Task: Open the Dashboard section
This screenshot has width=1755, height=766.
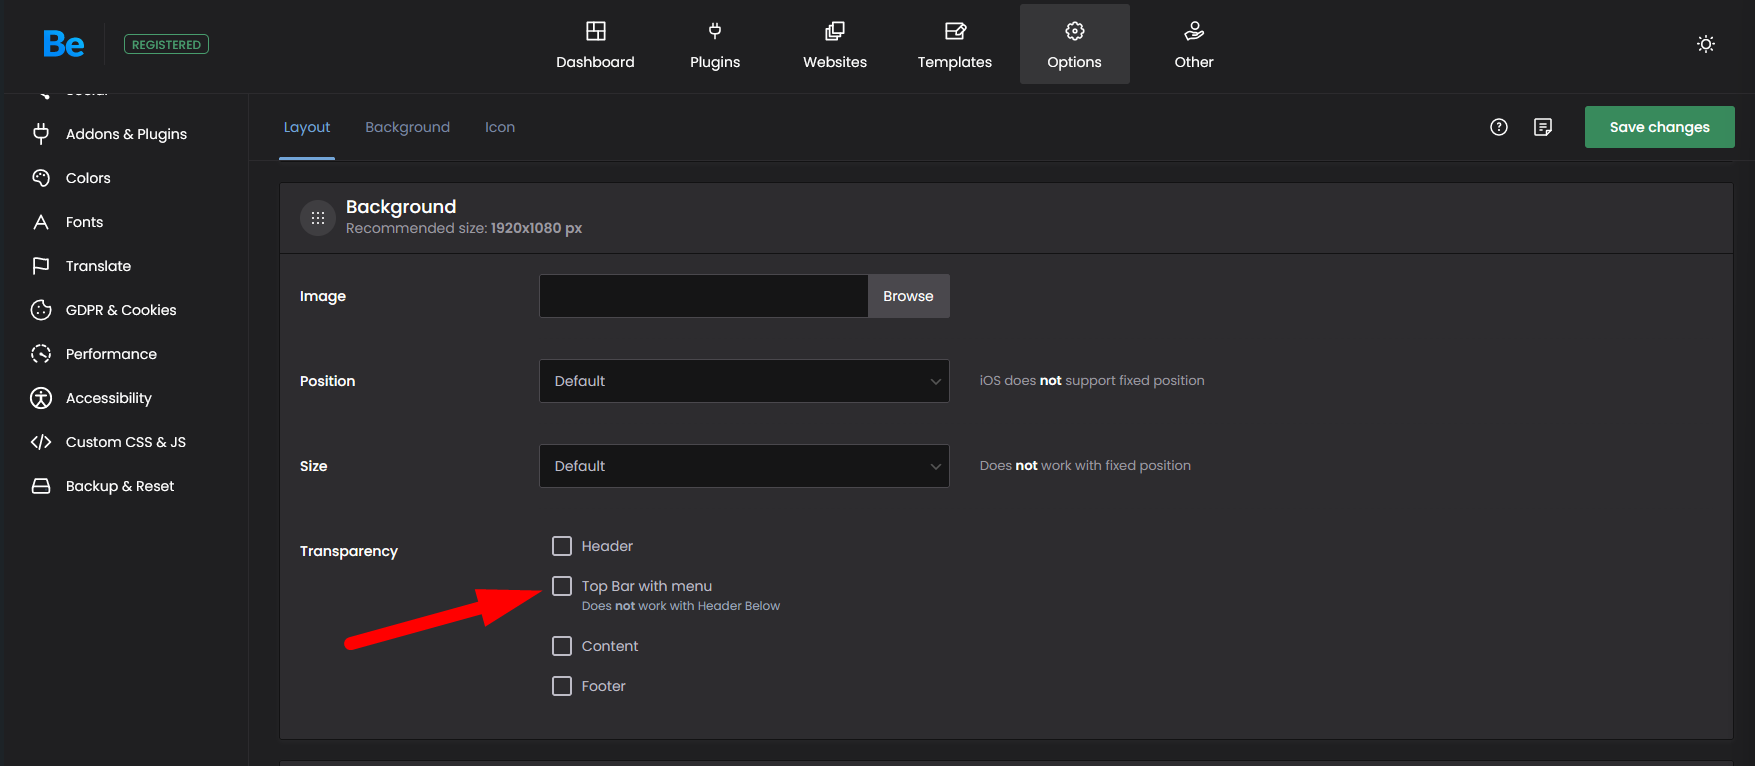Action: 595,44
